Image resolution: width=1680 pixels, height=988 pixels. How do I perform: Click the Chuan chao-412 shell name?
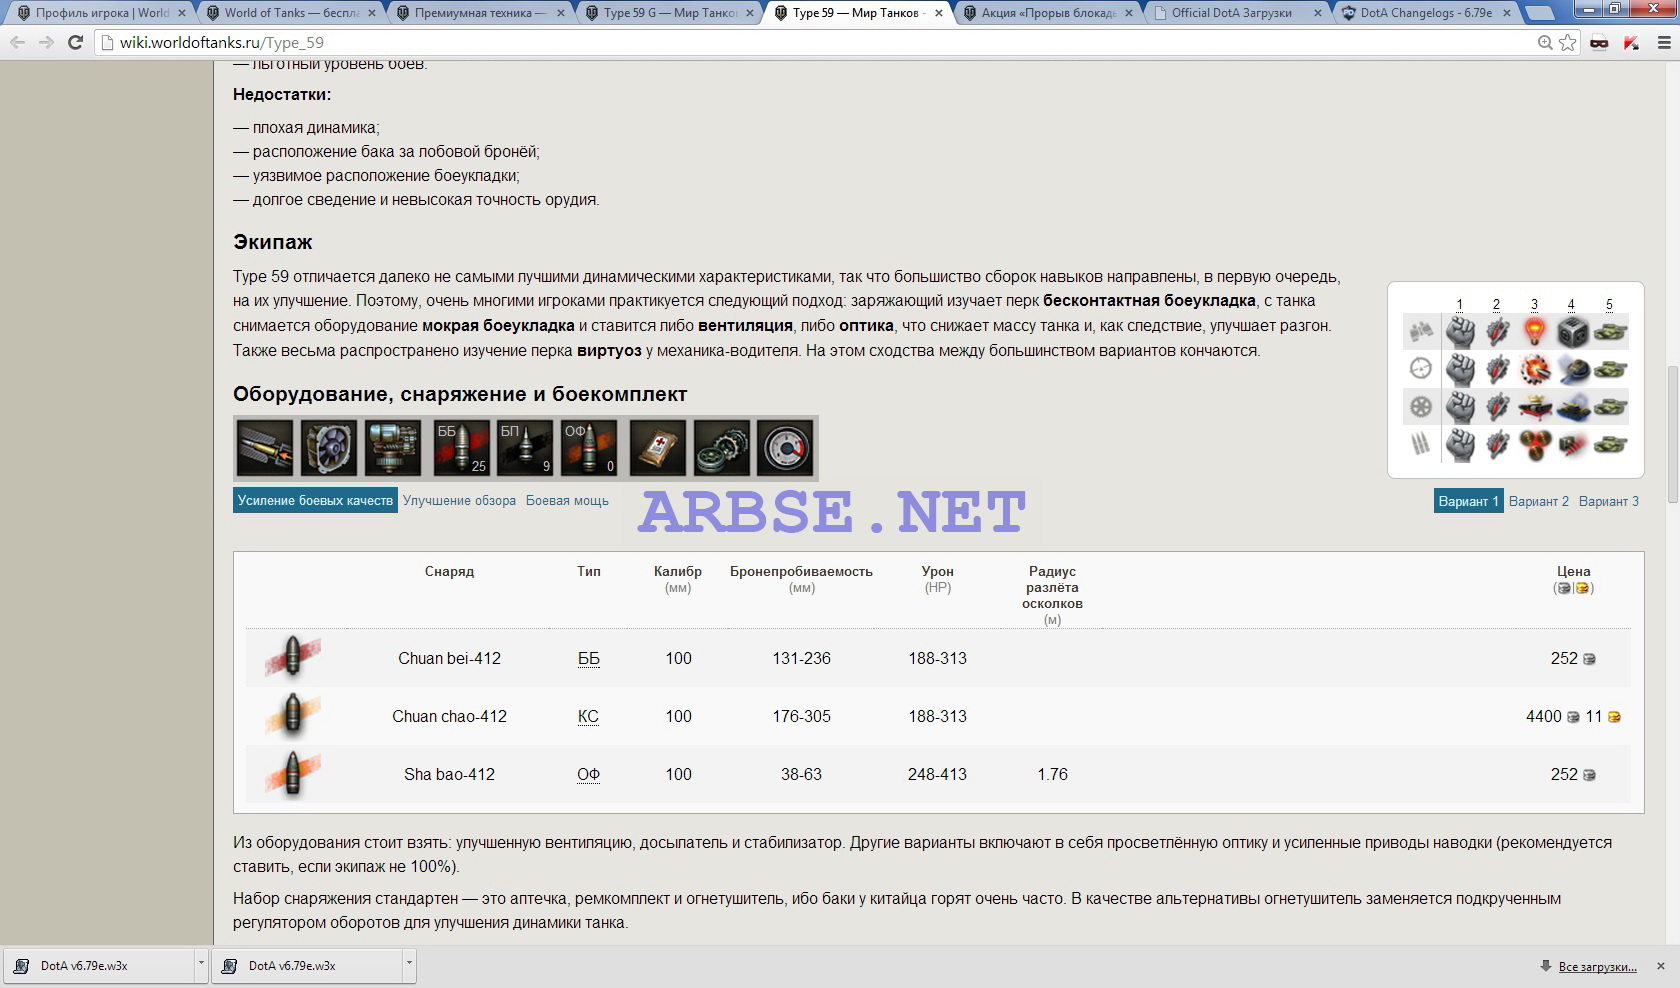pyautogui.click(x=449, y=716)
